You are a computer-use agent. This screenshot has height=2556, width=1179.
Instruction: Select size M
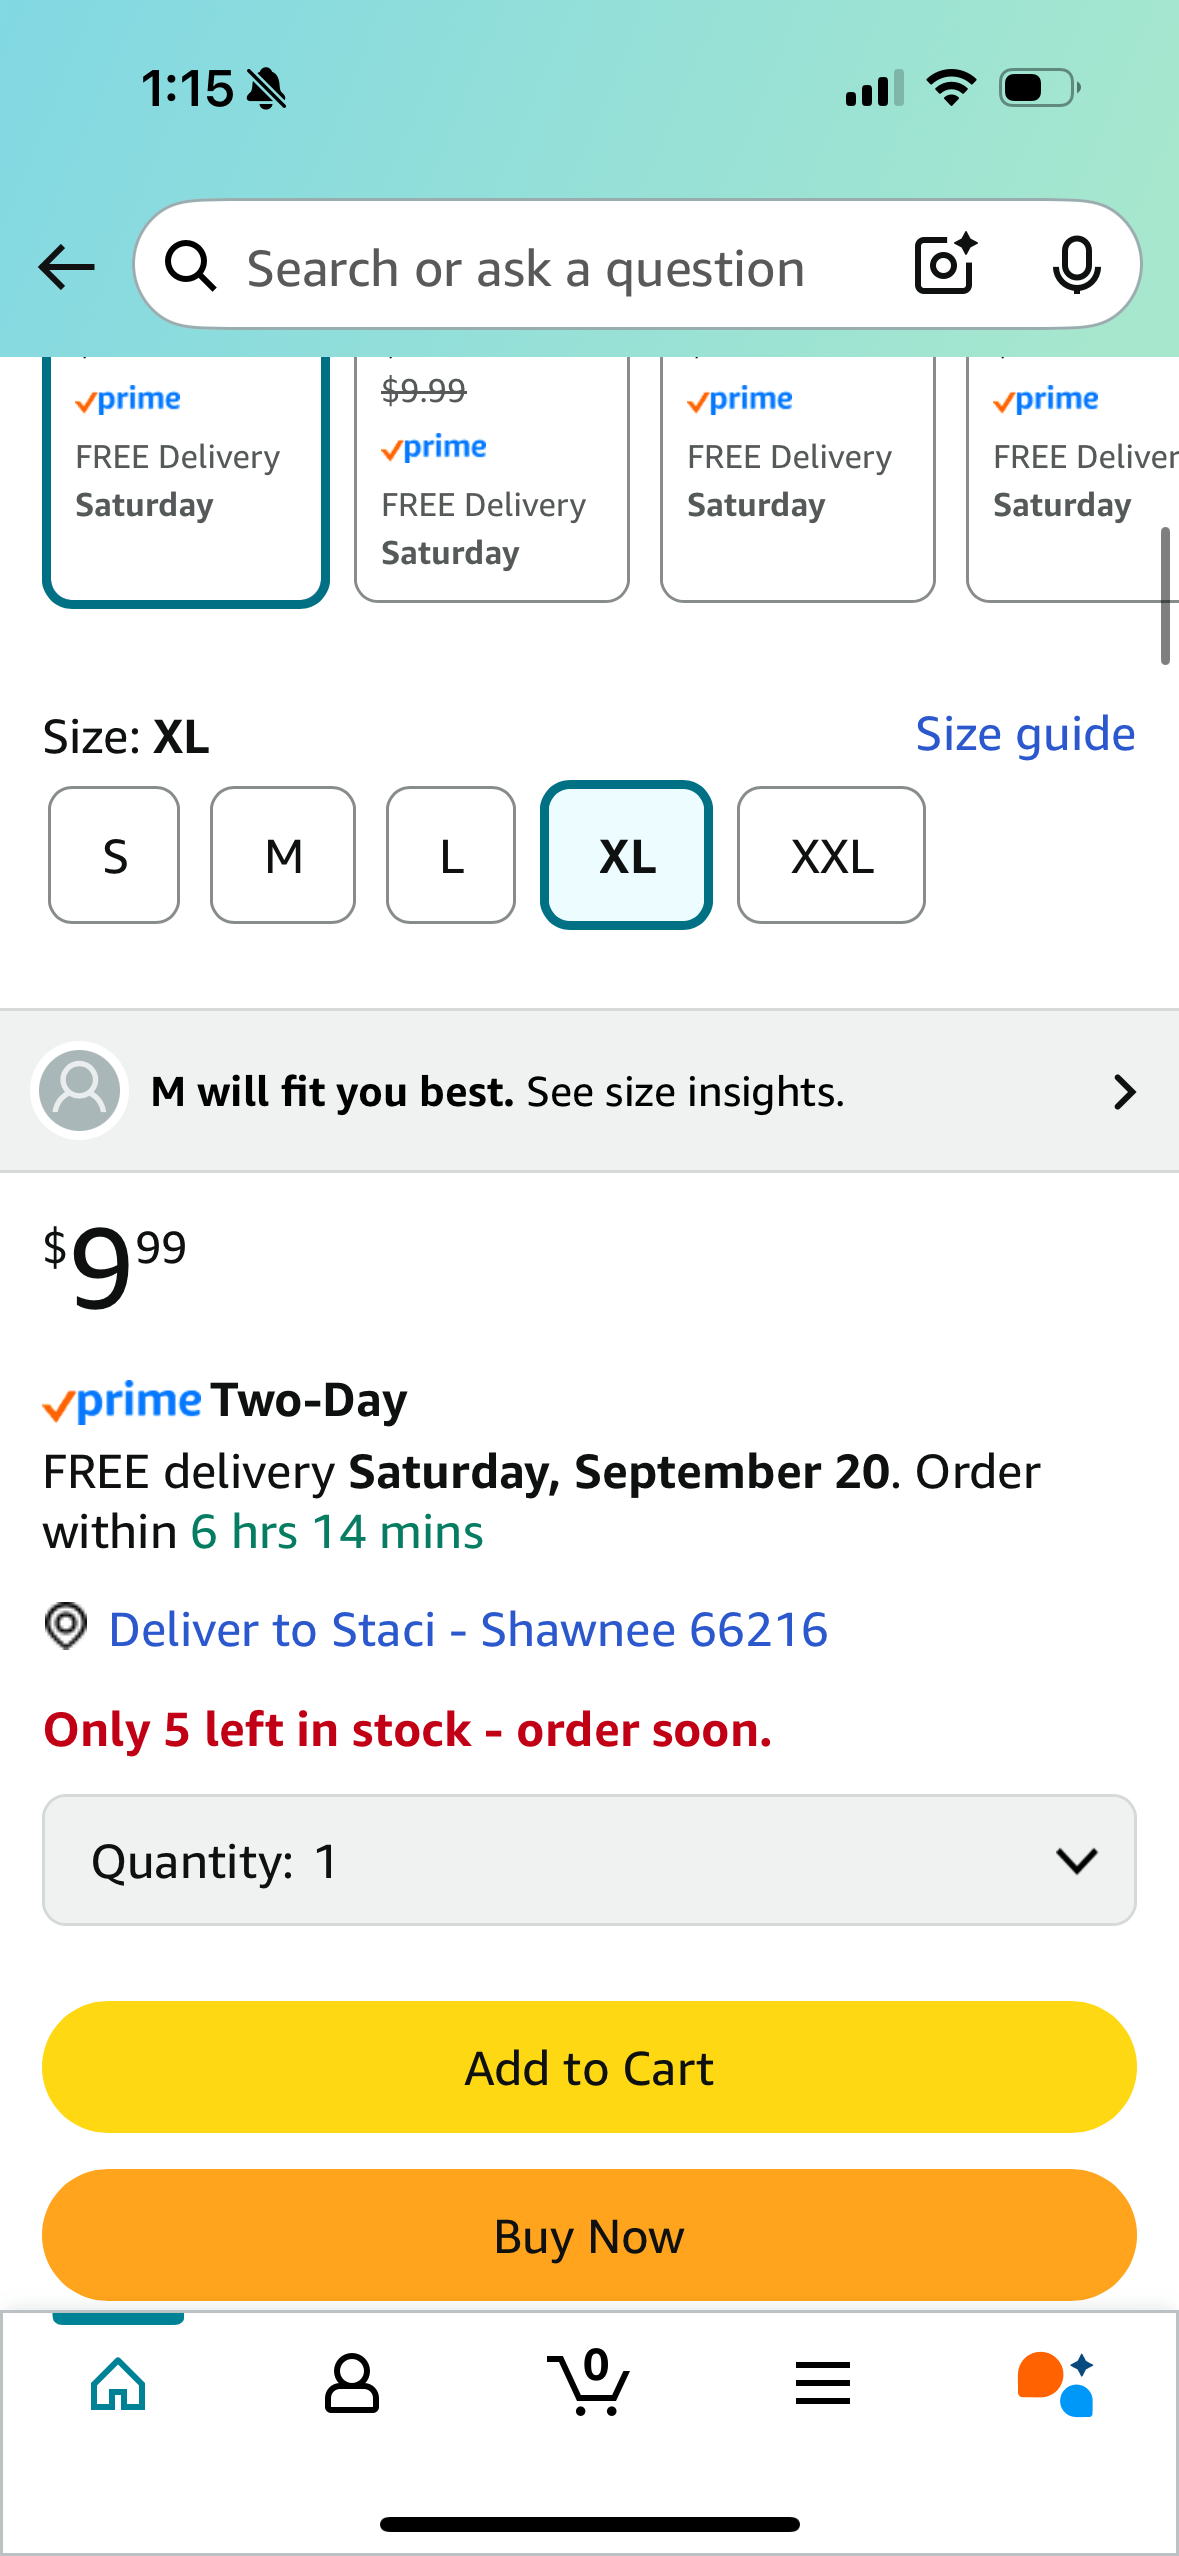(283, 856)
